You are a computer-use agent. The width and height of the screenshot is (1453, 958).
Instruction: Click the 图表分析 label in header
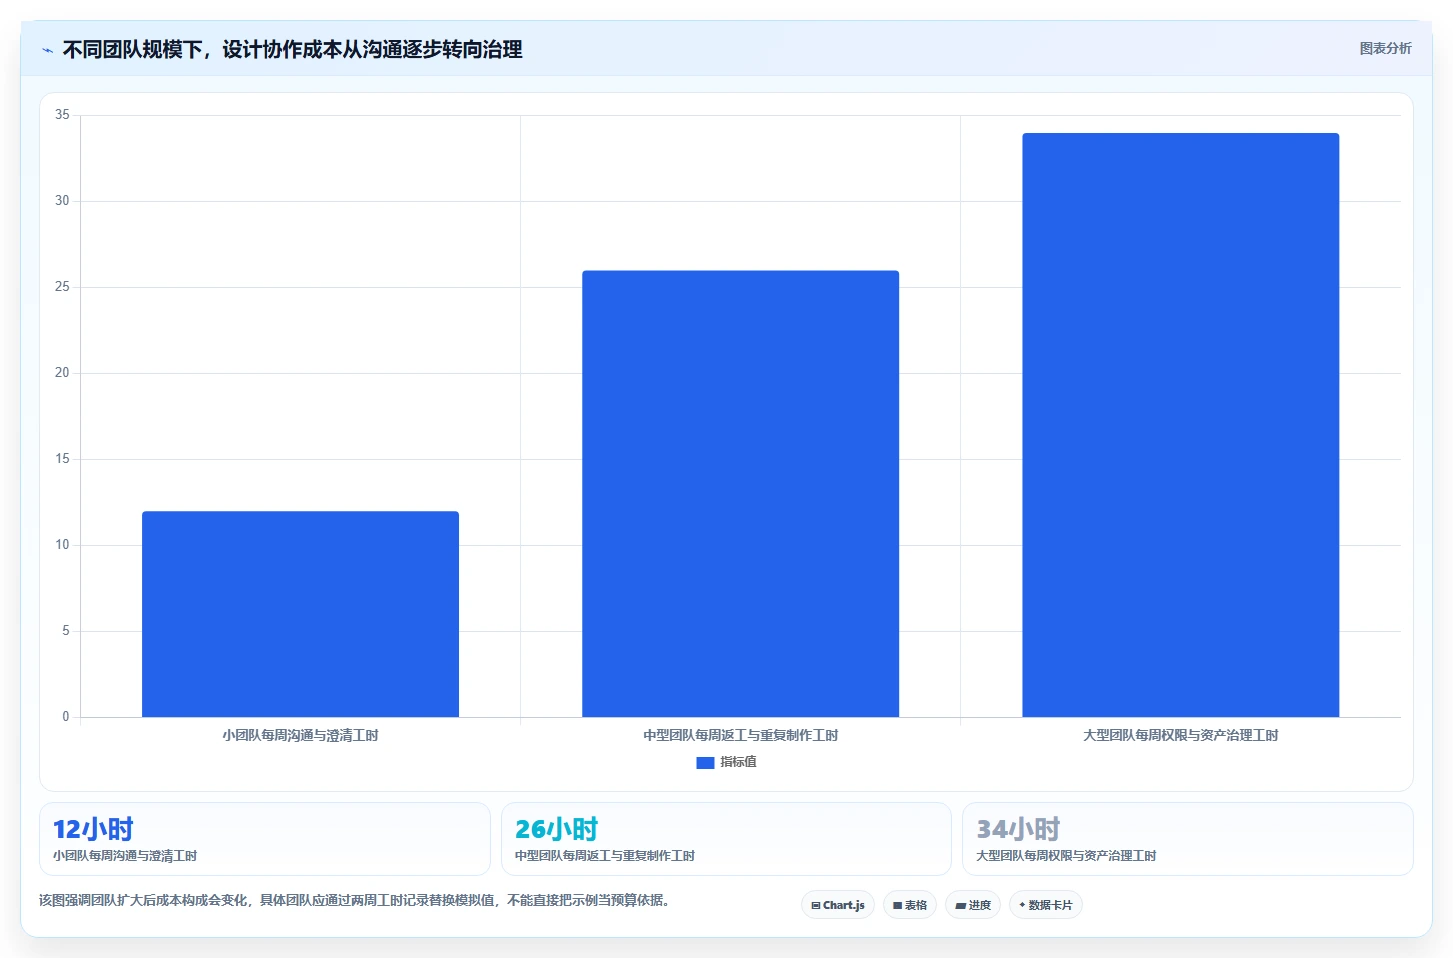[x=1385, y=48]
